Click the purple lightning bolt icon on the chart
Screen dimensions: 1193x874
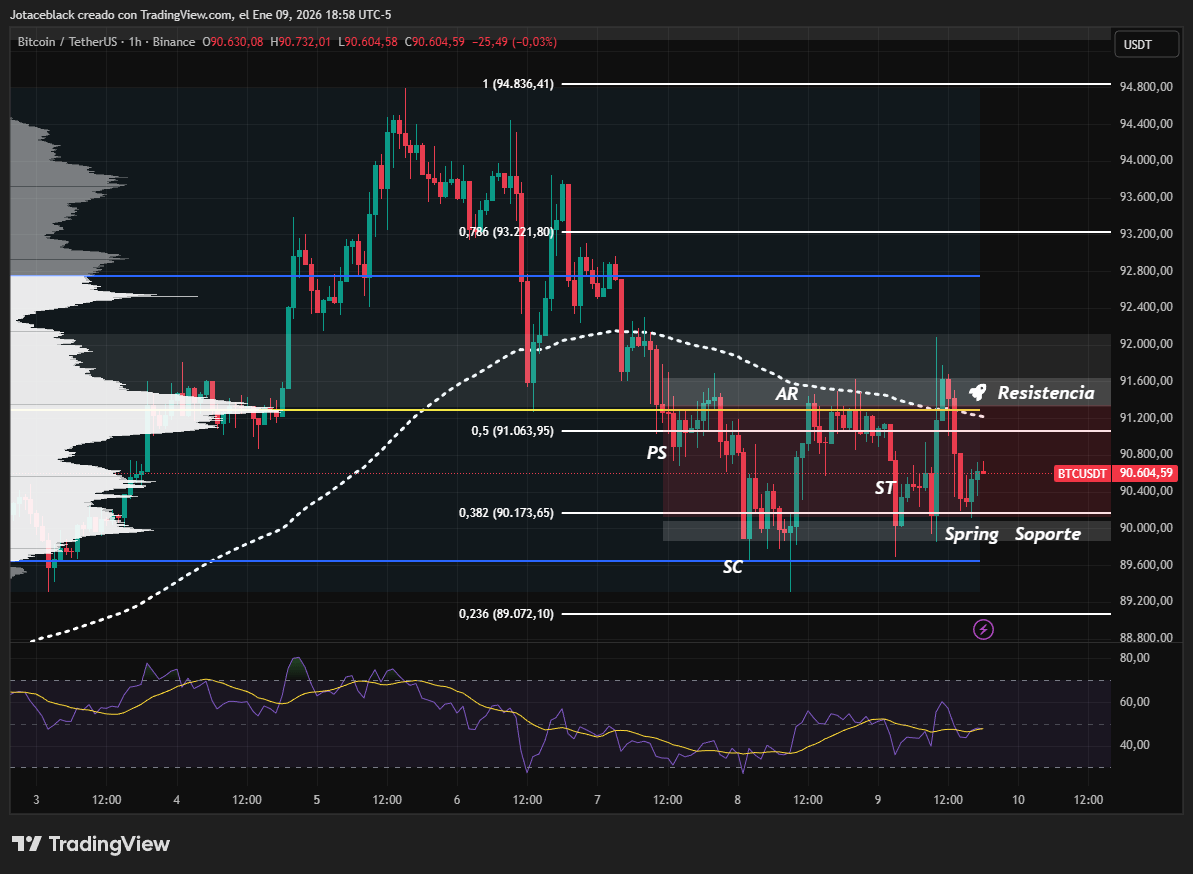click(982, 629)
